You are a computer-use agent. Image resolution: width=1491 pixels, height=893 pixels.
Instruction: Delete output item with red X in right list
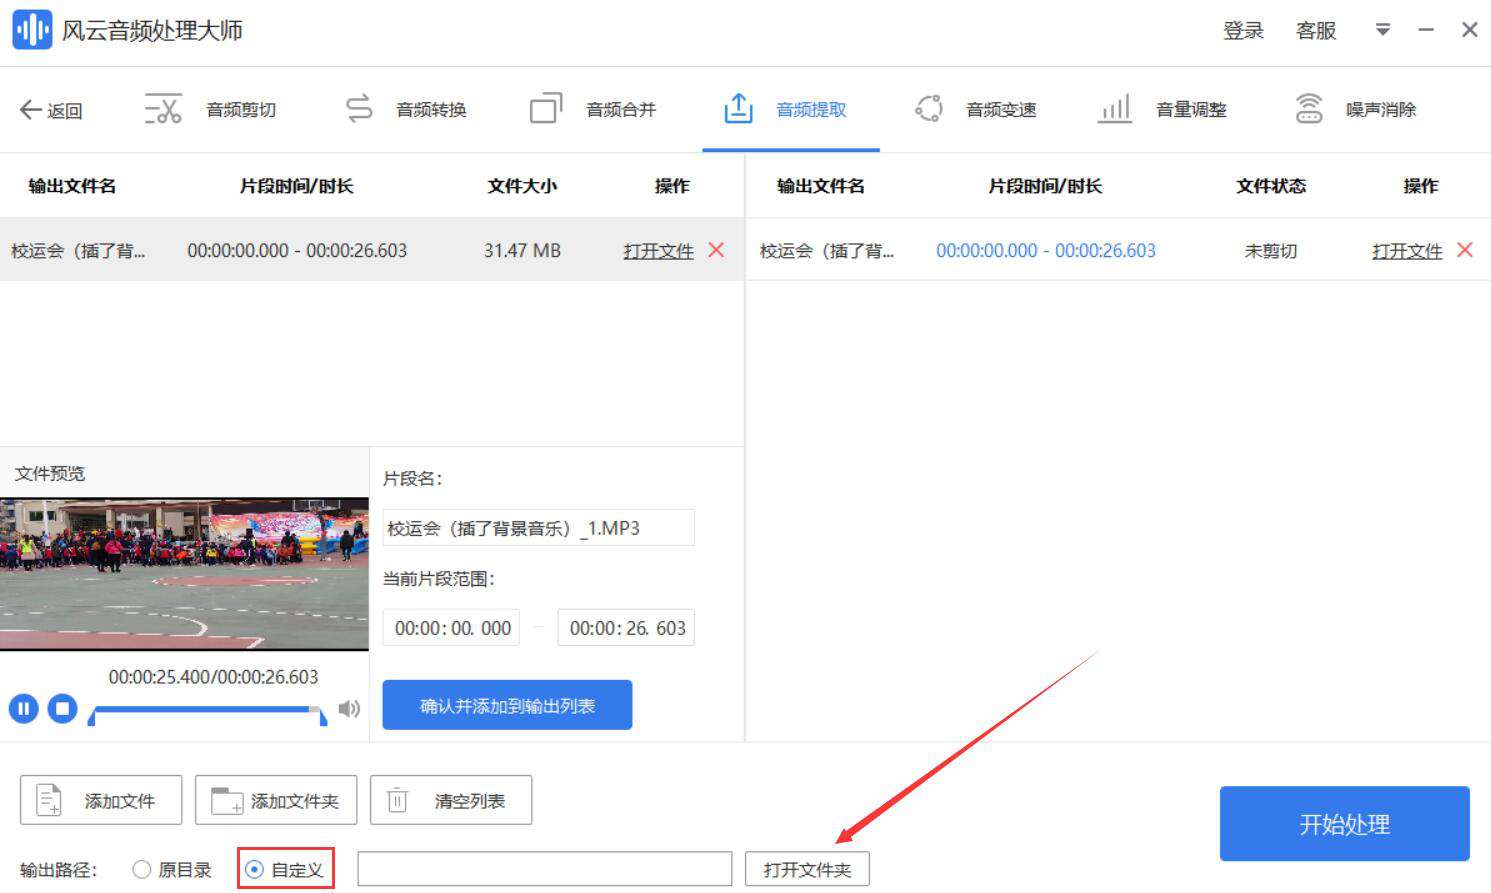click(x=1465, y=250)
